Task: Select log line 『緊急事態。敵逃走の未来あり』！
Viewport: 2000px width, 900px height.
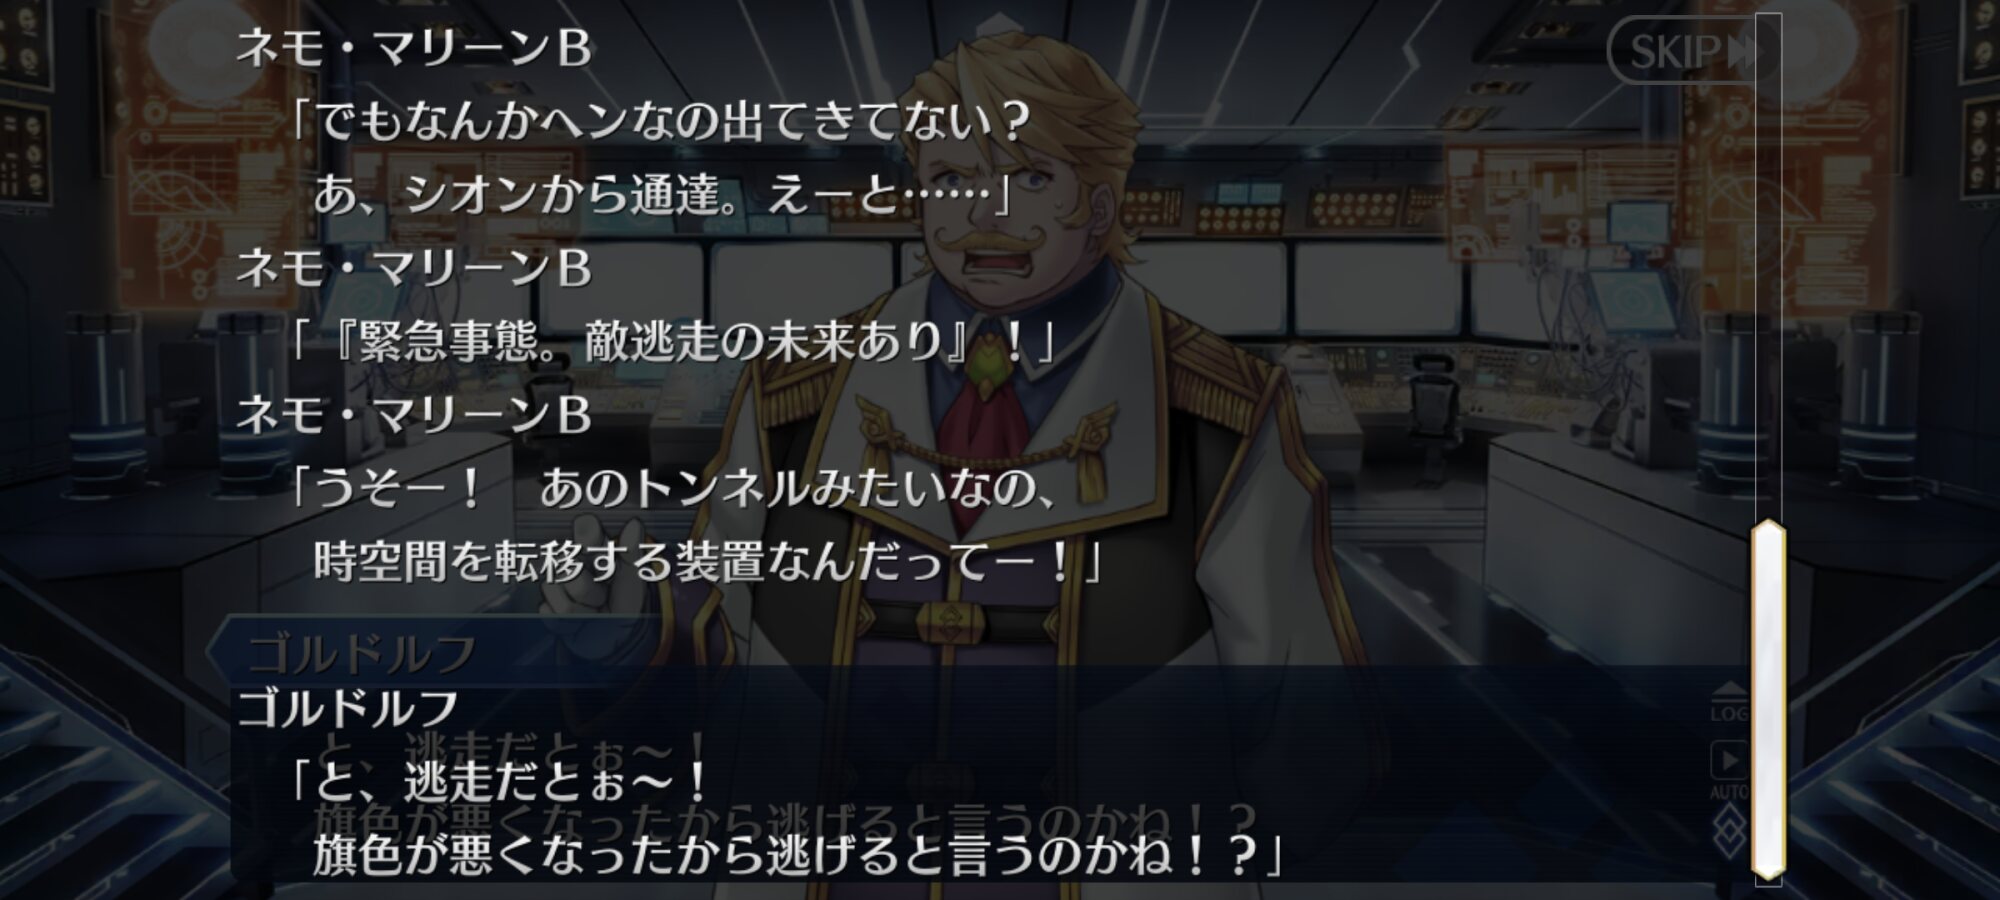Action: pyautogui.click(x=673, y=342)
